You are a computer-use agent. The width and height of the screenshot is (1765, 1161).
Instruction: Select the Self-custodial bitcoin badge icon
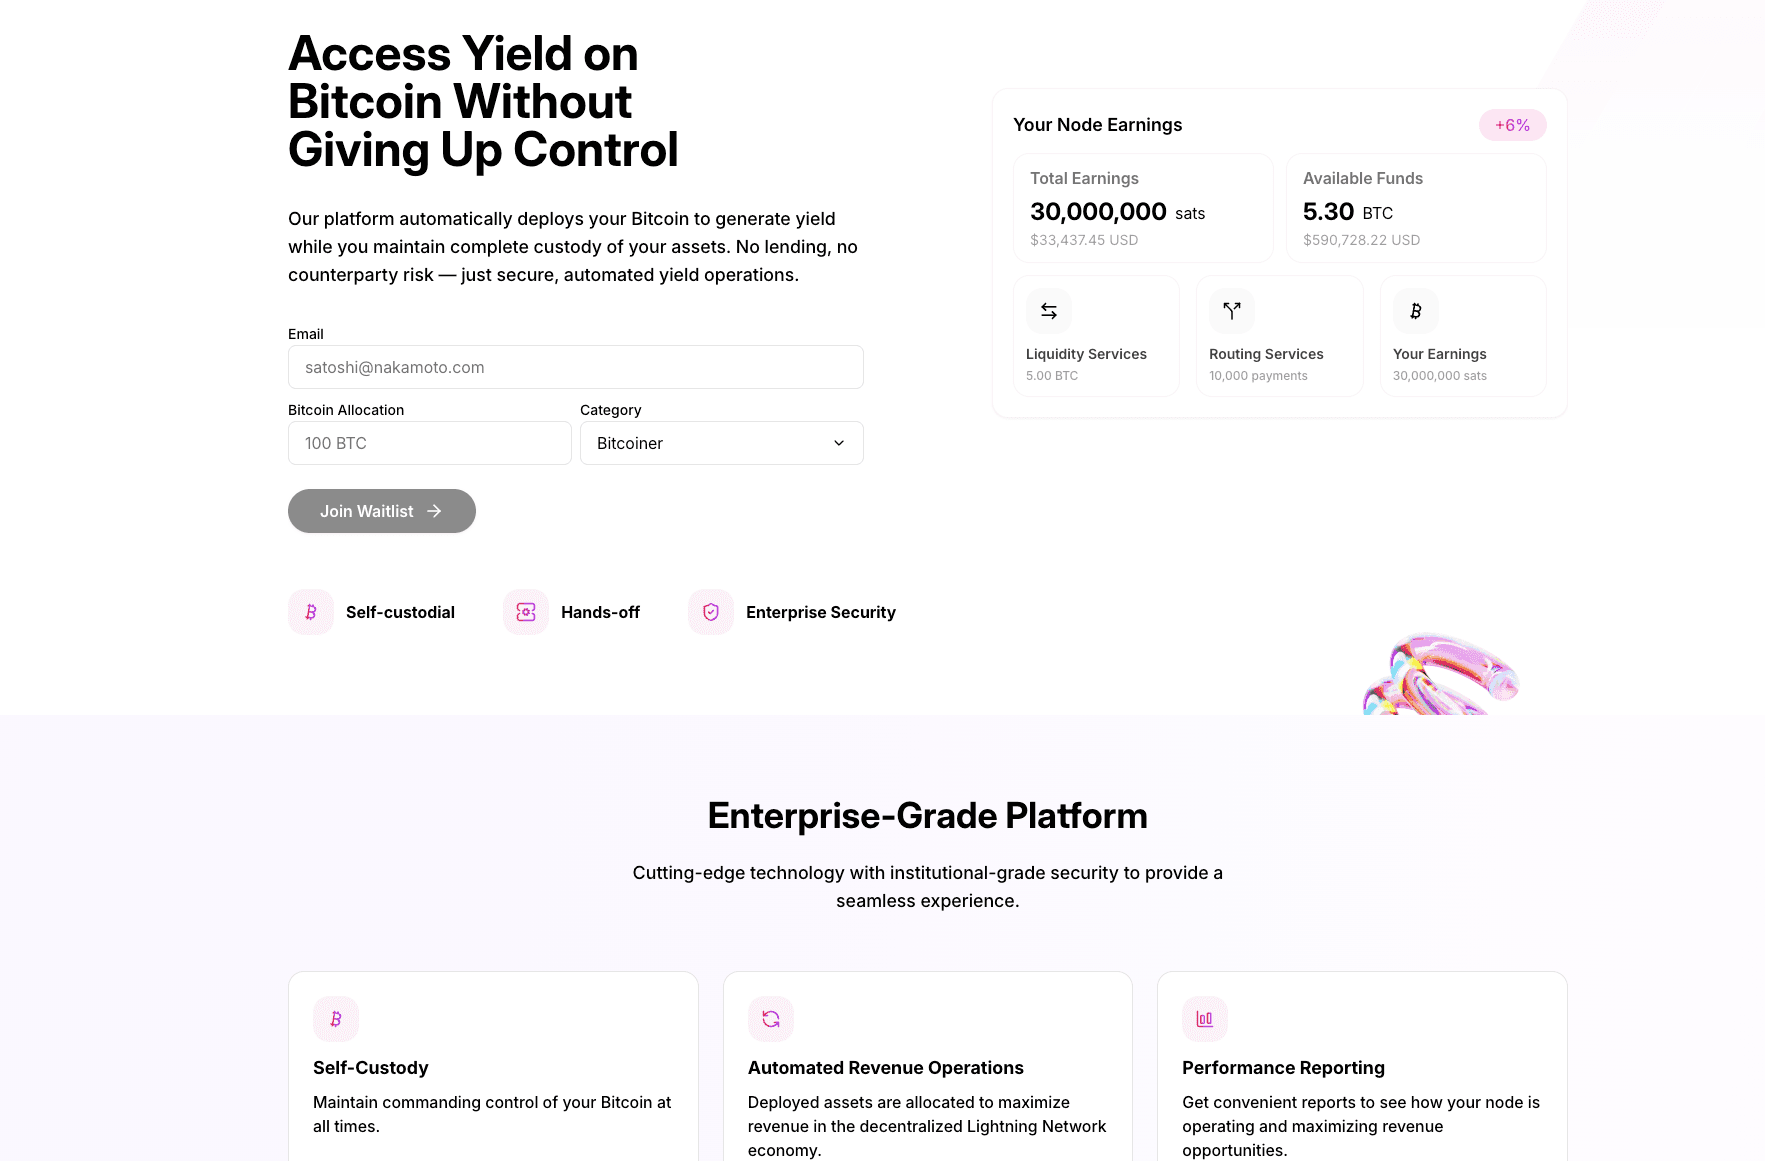point(310,611)
